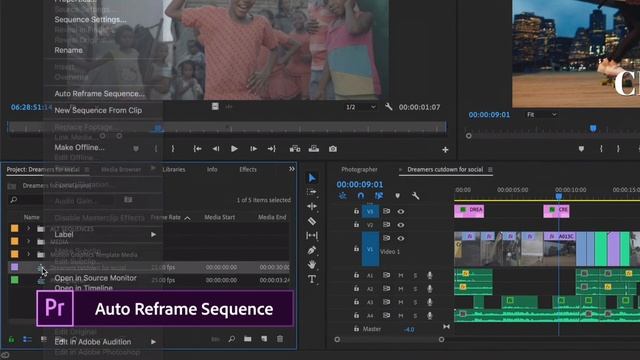Enable voice-over record on track A4
This screenshot has height=360, width=640.
tap(429, 316)
